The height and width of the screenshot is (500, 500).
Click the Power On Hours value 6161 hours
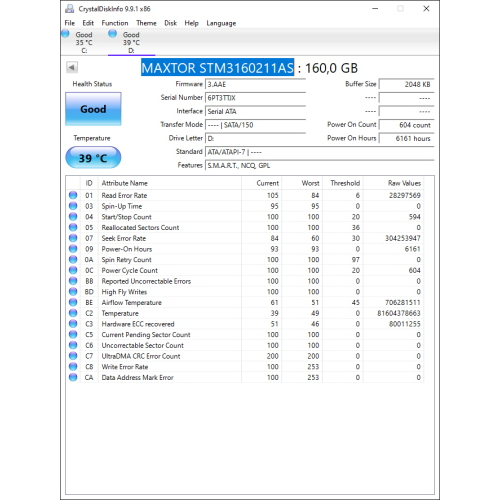[x=407, y=138]
